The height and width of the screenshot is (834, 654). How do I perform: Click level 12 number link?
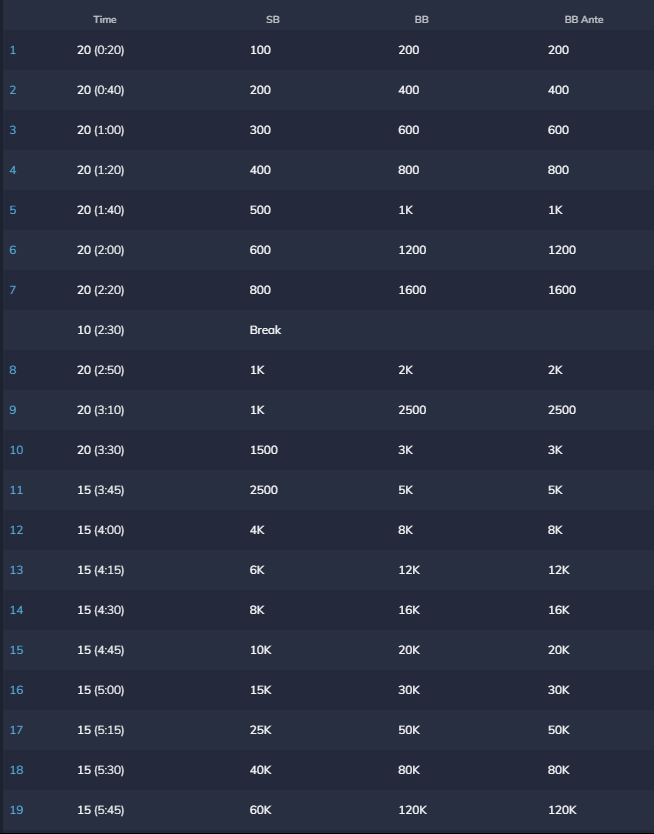(16, 530)
